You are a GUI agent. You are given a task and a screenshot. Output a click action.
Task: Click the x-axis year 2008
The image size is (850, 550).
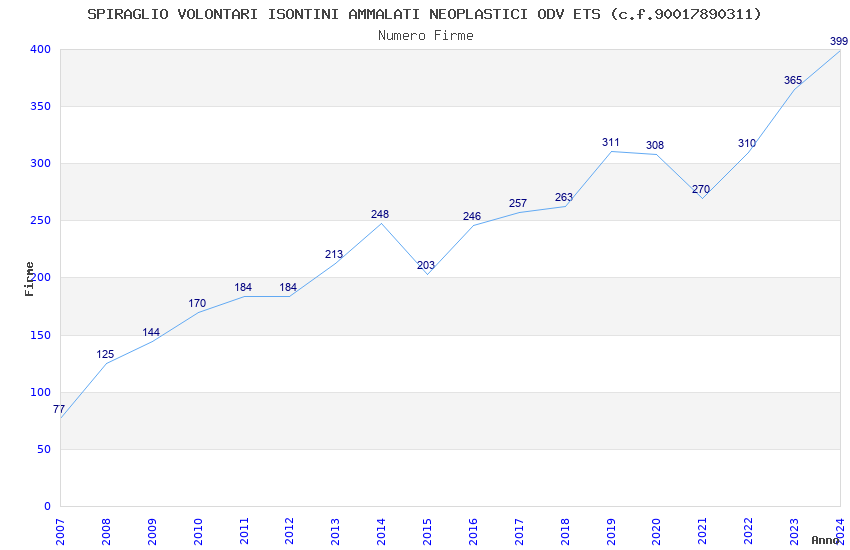coord(106,532)
